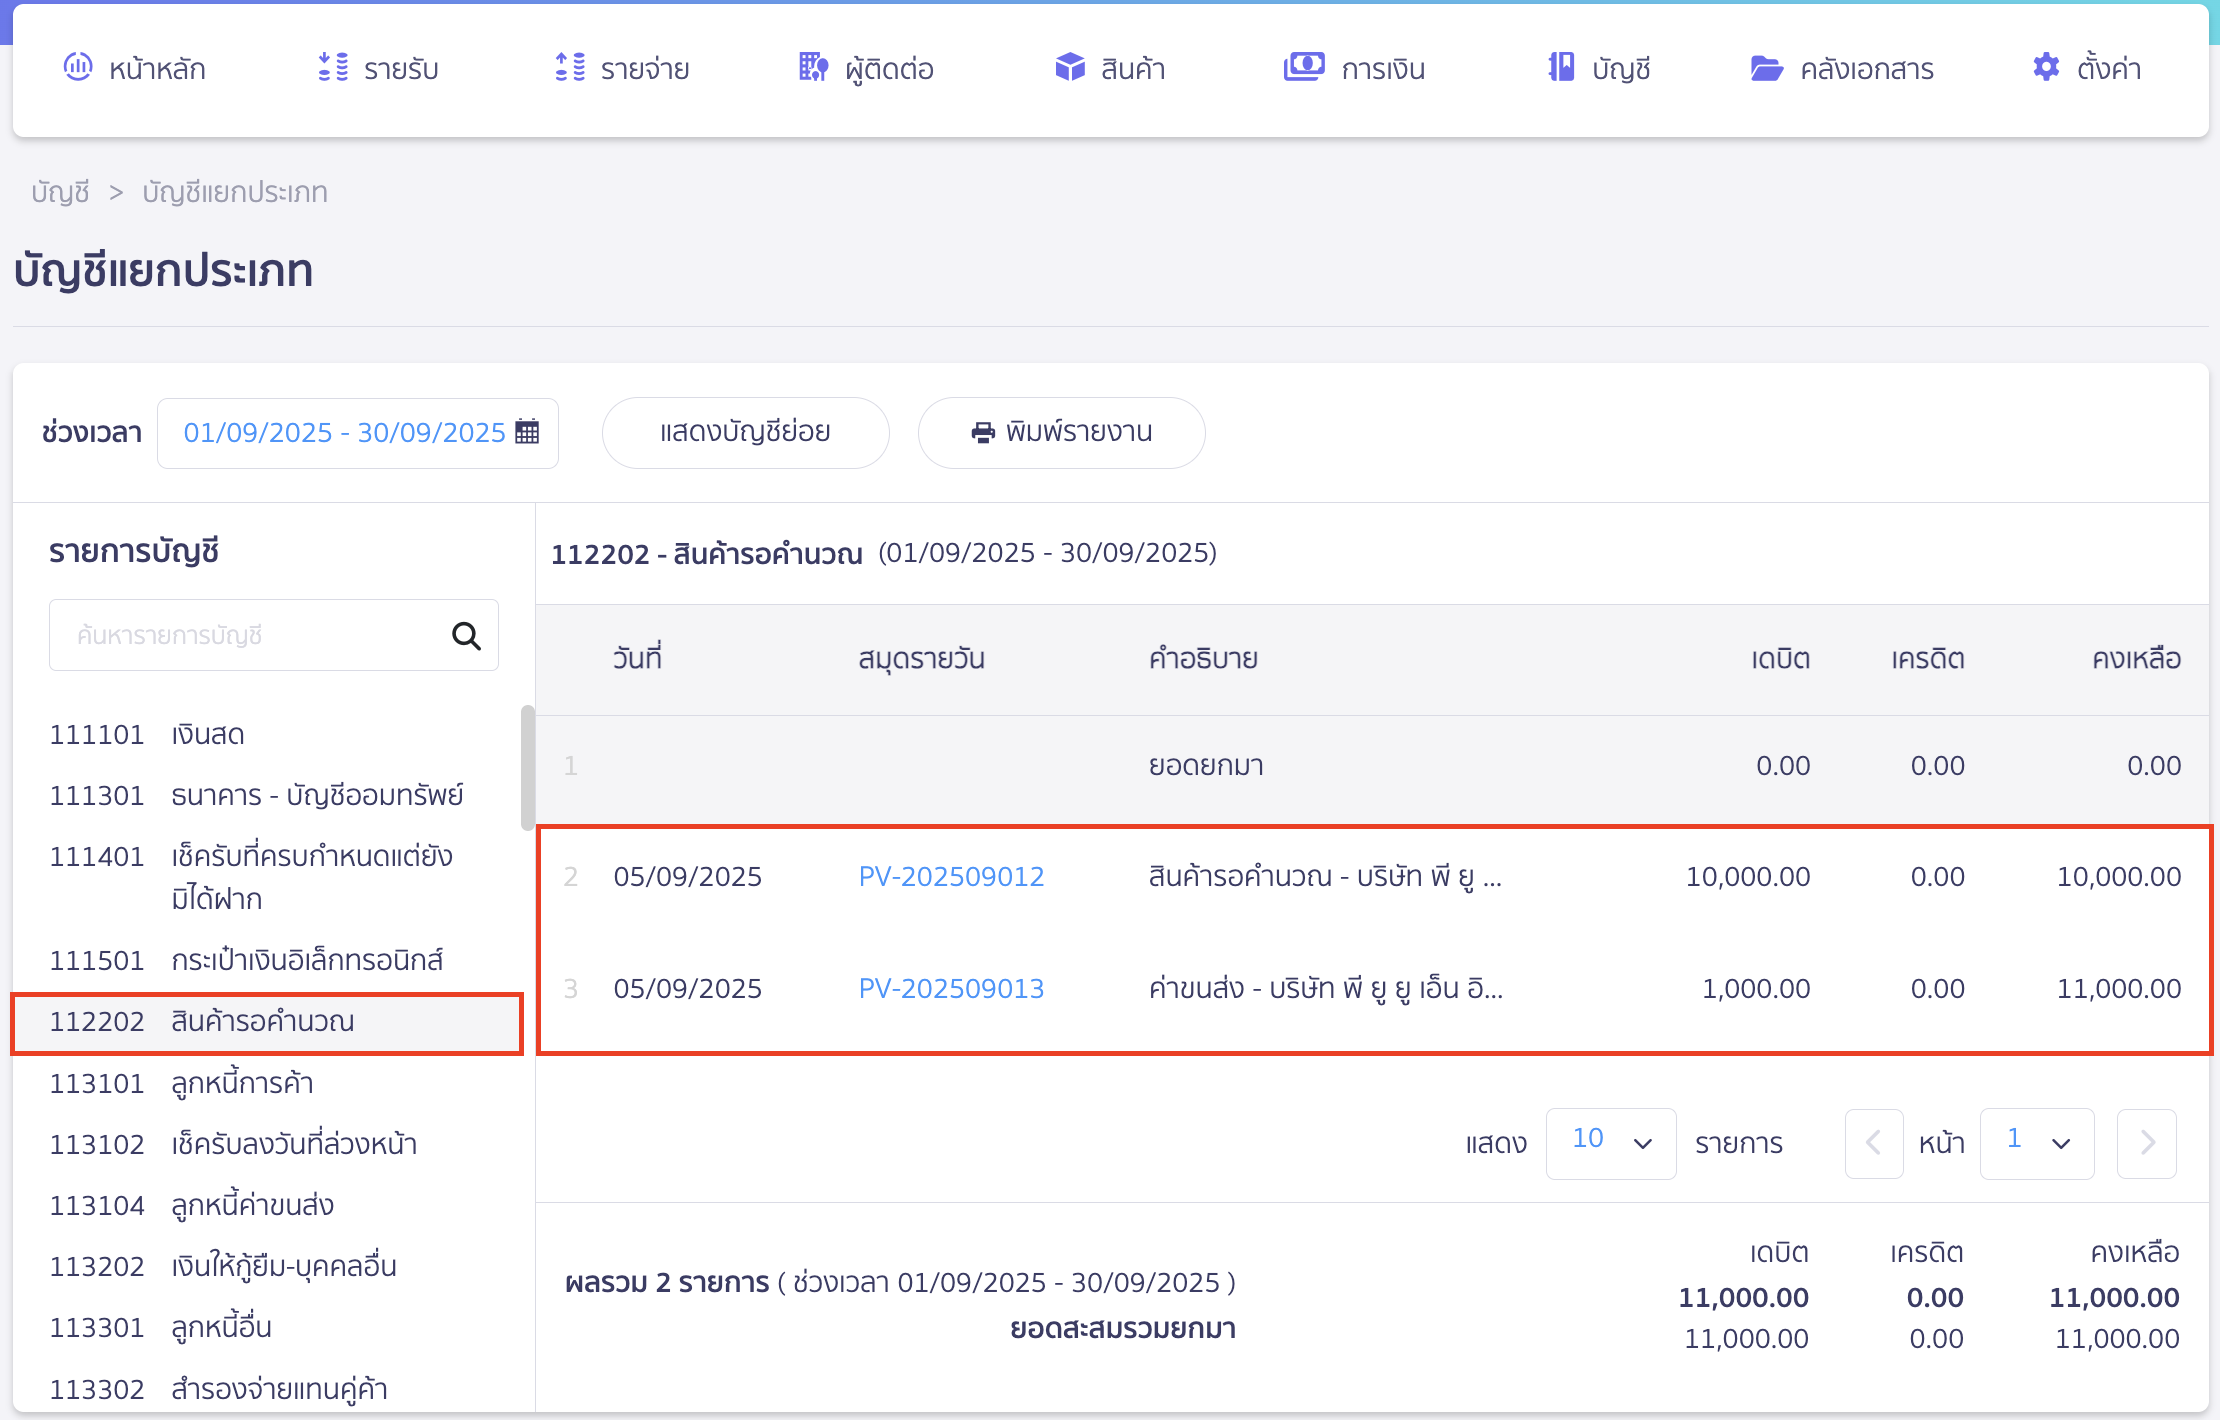The image size is (2220, 1420).
Task: Click the แสดงบัญชีย่อย button
Action: (x=746, y=433)
